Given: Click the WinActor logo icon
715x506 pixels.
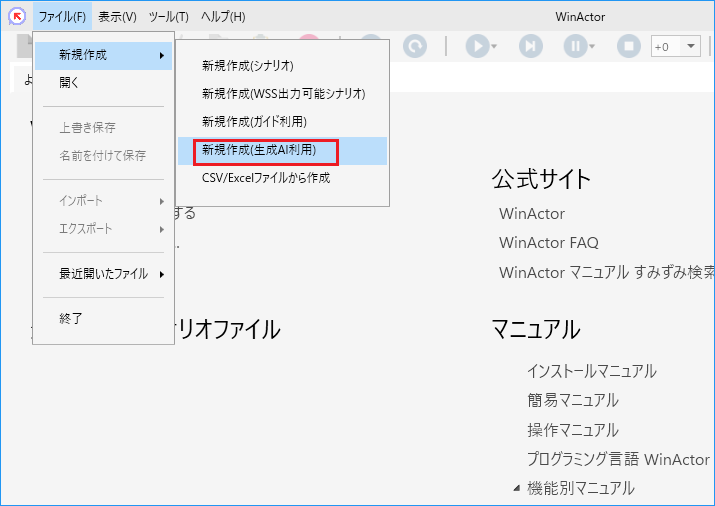Looking at the screenshot, I should tap(17, 16).
